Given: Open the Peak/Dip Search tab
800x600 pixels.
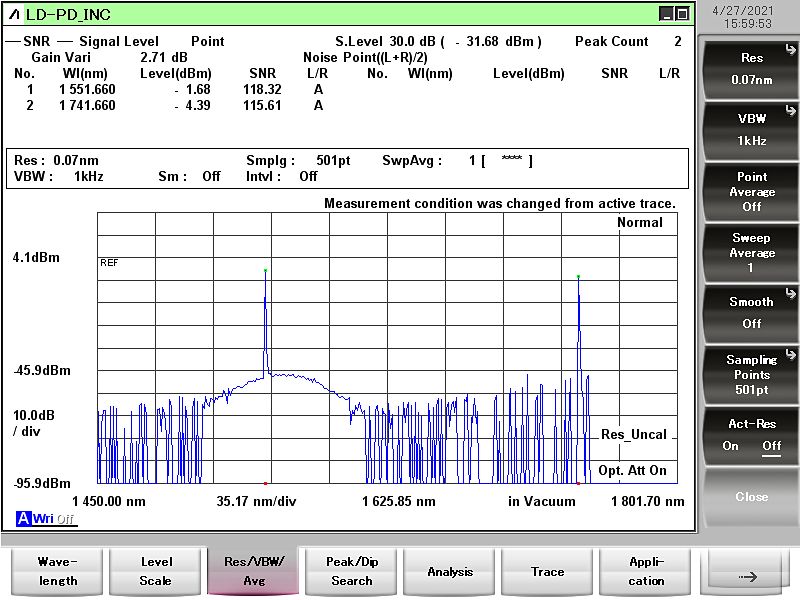Looking at the screenshot, I should [x=351, y=571].
